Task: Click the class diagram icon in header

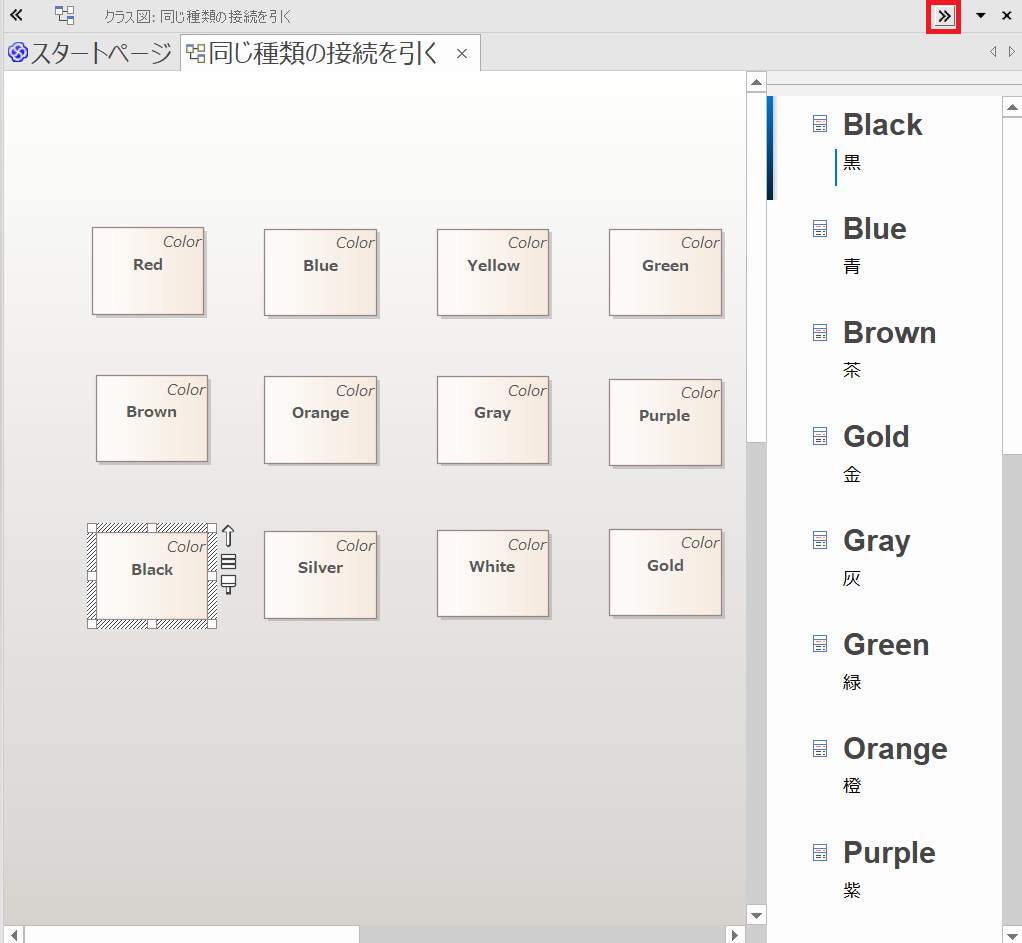Action: pos(65,16)
